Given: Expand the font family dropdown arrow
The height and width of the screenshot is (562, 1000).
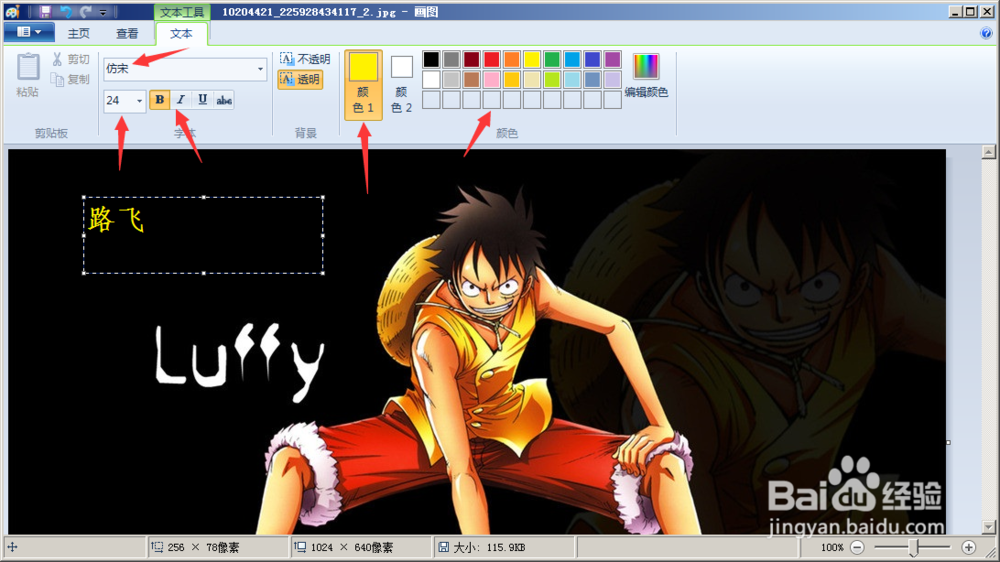Looking at the screenshot, I should (260, 69).
